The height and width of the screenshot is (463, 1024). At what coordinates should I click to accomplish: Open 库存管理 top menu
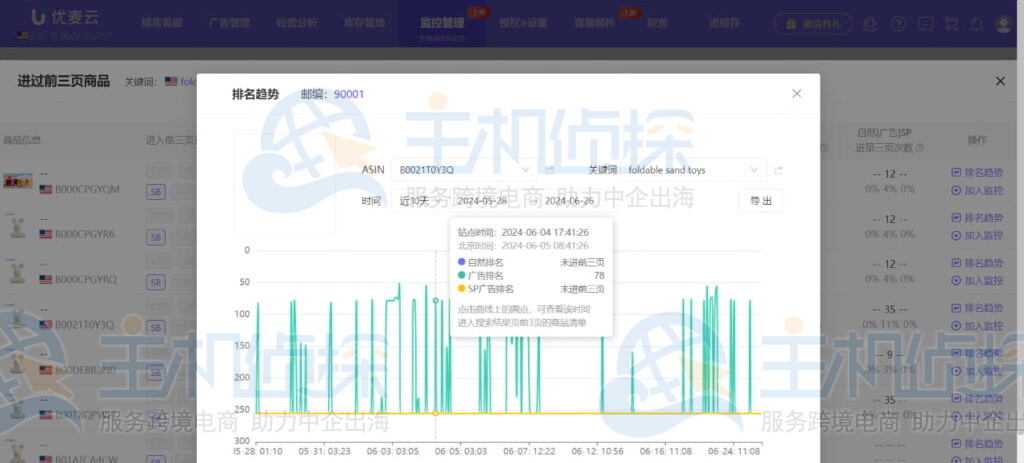[x=364, y=23]
